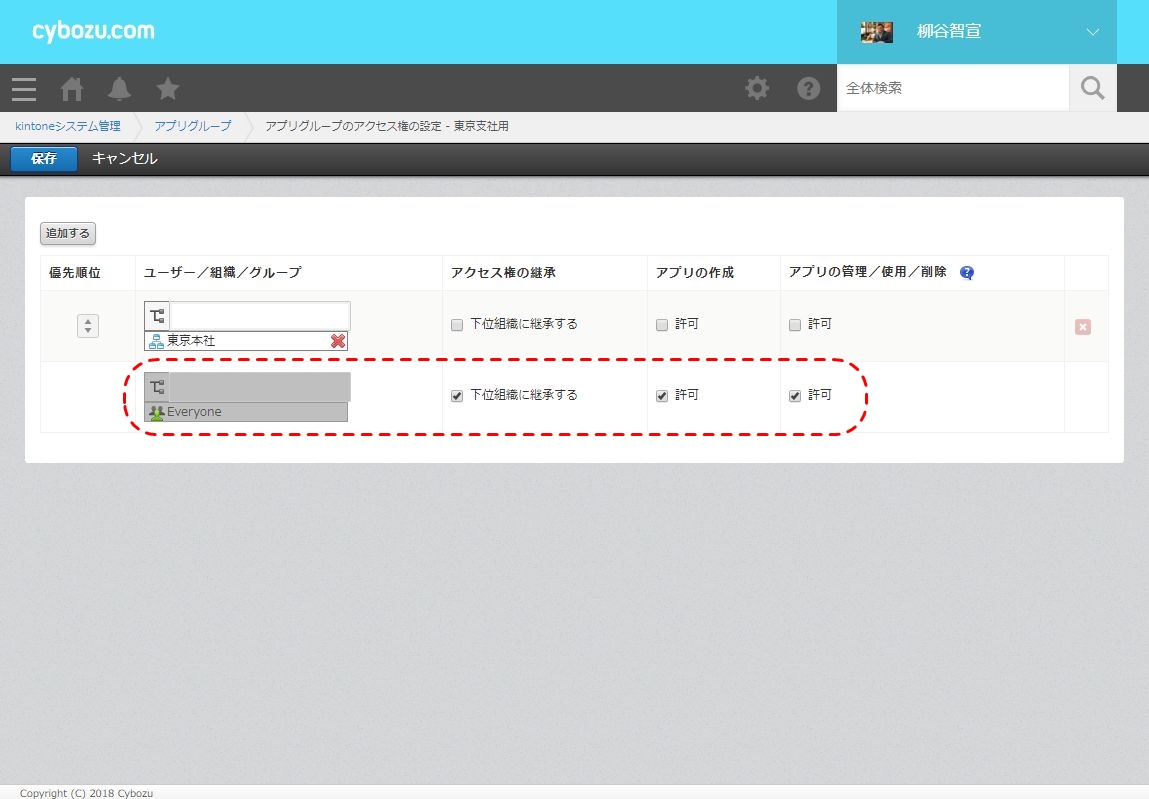The image size is (1149, 799).
Task: Go to the home portal icon
Action: (72, 89)
